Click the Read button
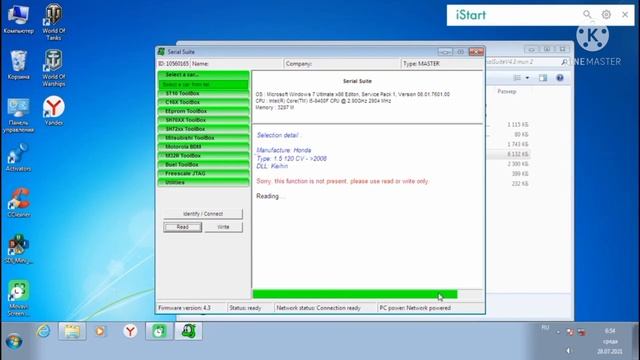This screenshot has height=360, width=640. coord(182,227)
